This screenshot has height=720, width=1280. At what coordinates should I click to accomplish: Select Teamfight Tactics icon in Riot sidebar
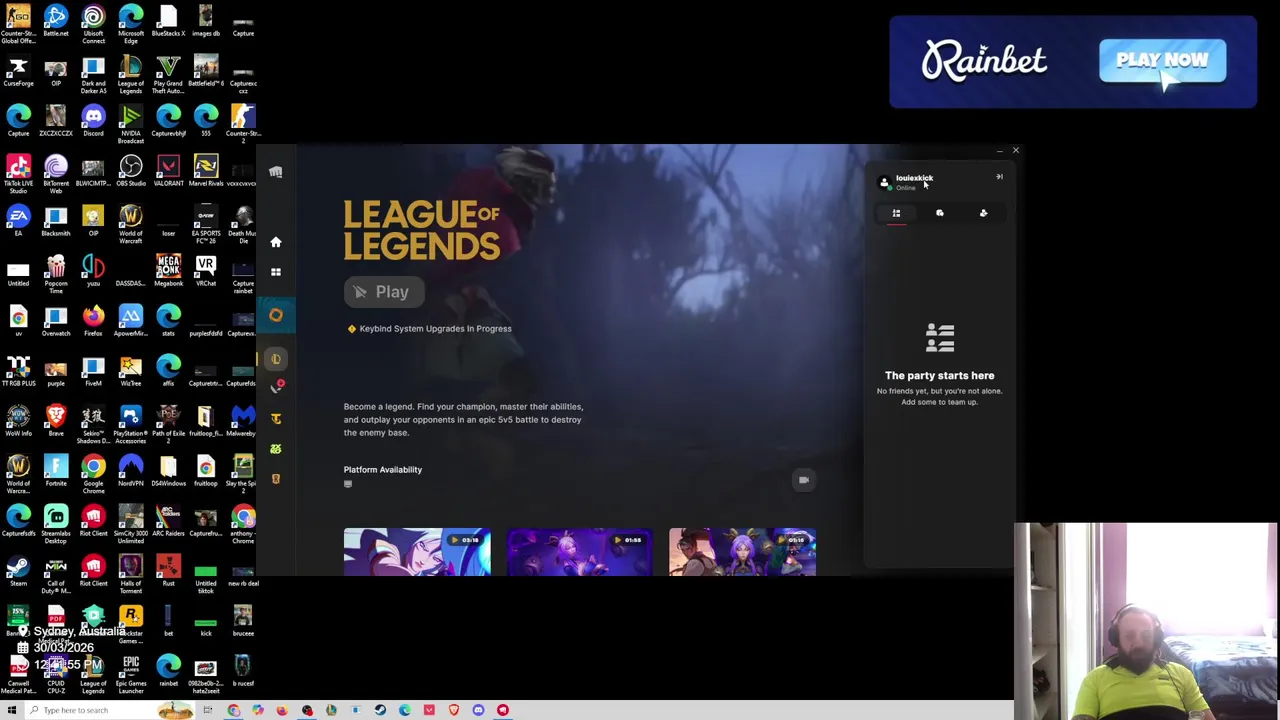(276, 418)
